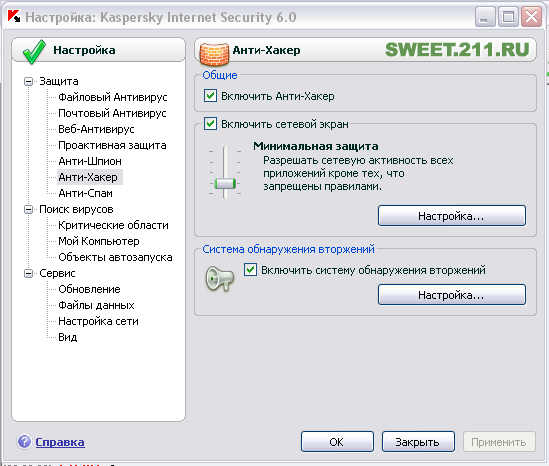Click the question mark help icon
This screenshot has height=466, width=549.
[24, 441]
